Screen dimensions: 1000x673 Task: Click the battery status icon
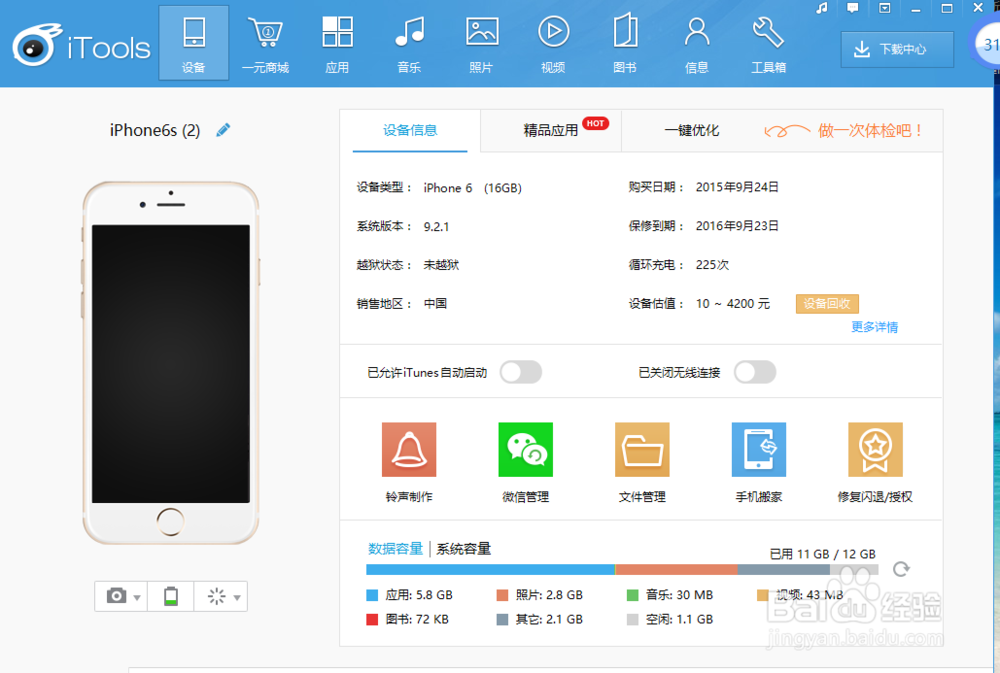171,596
